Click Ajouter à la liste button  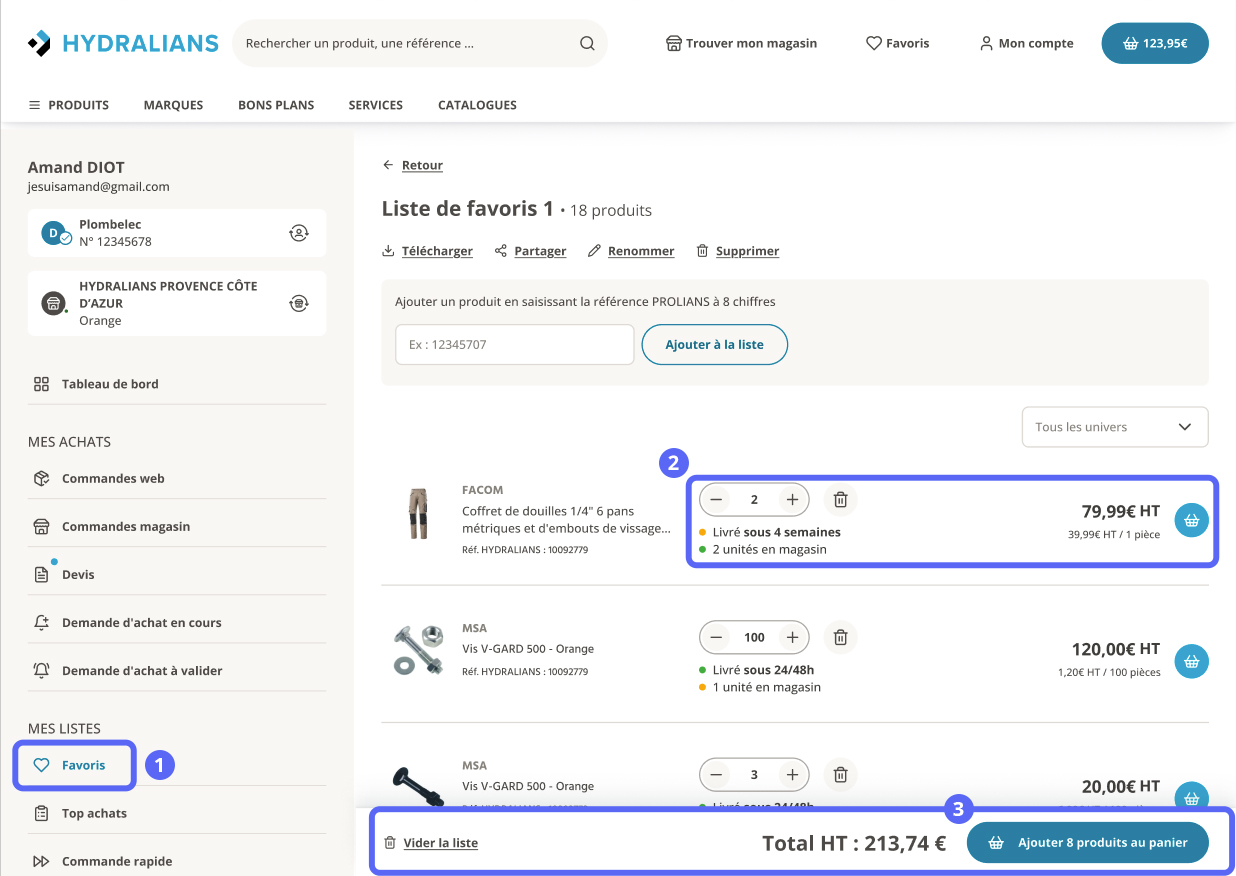pos(715,344)
